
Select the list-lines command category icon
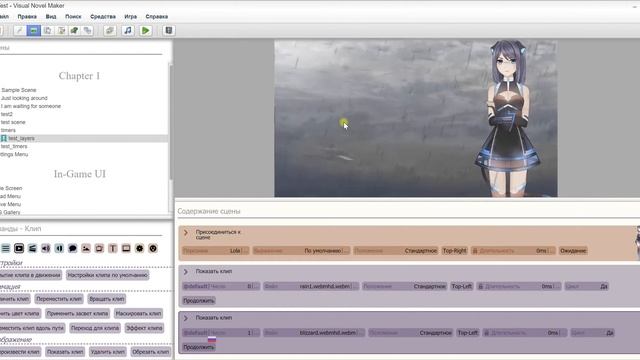click(x=6, y=248)
